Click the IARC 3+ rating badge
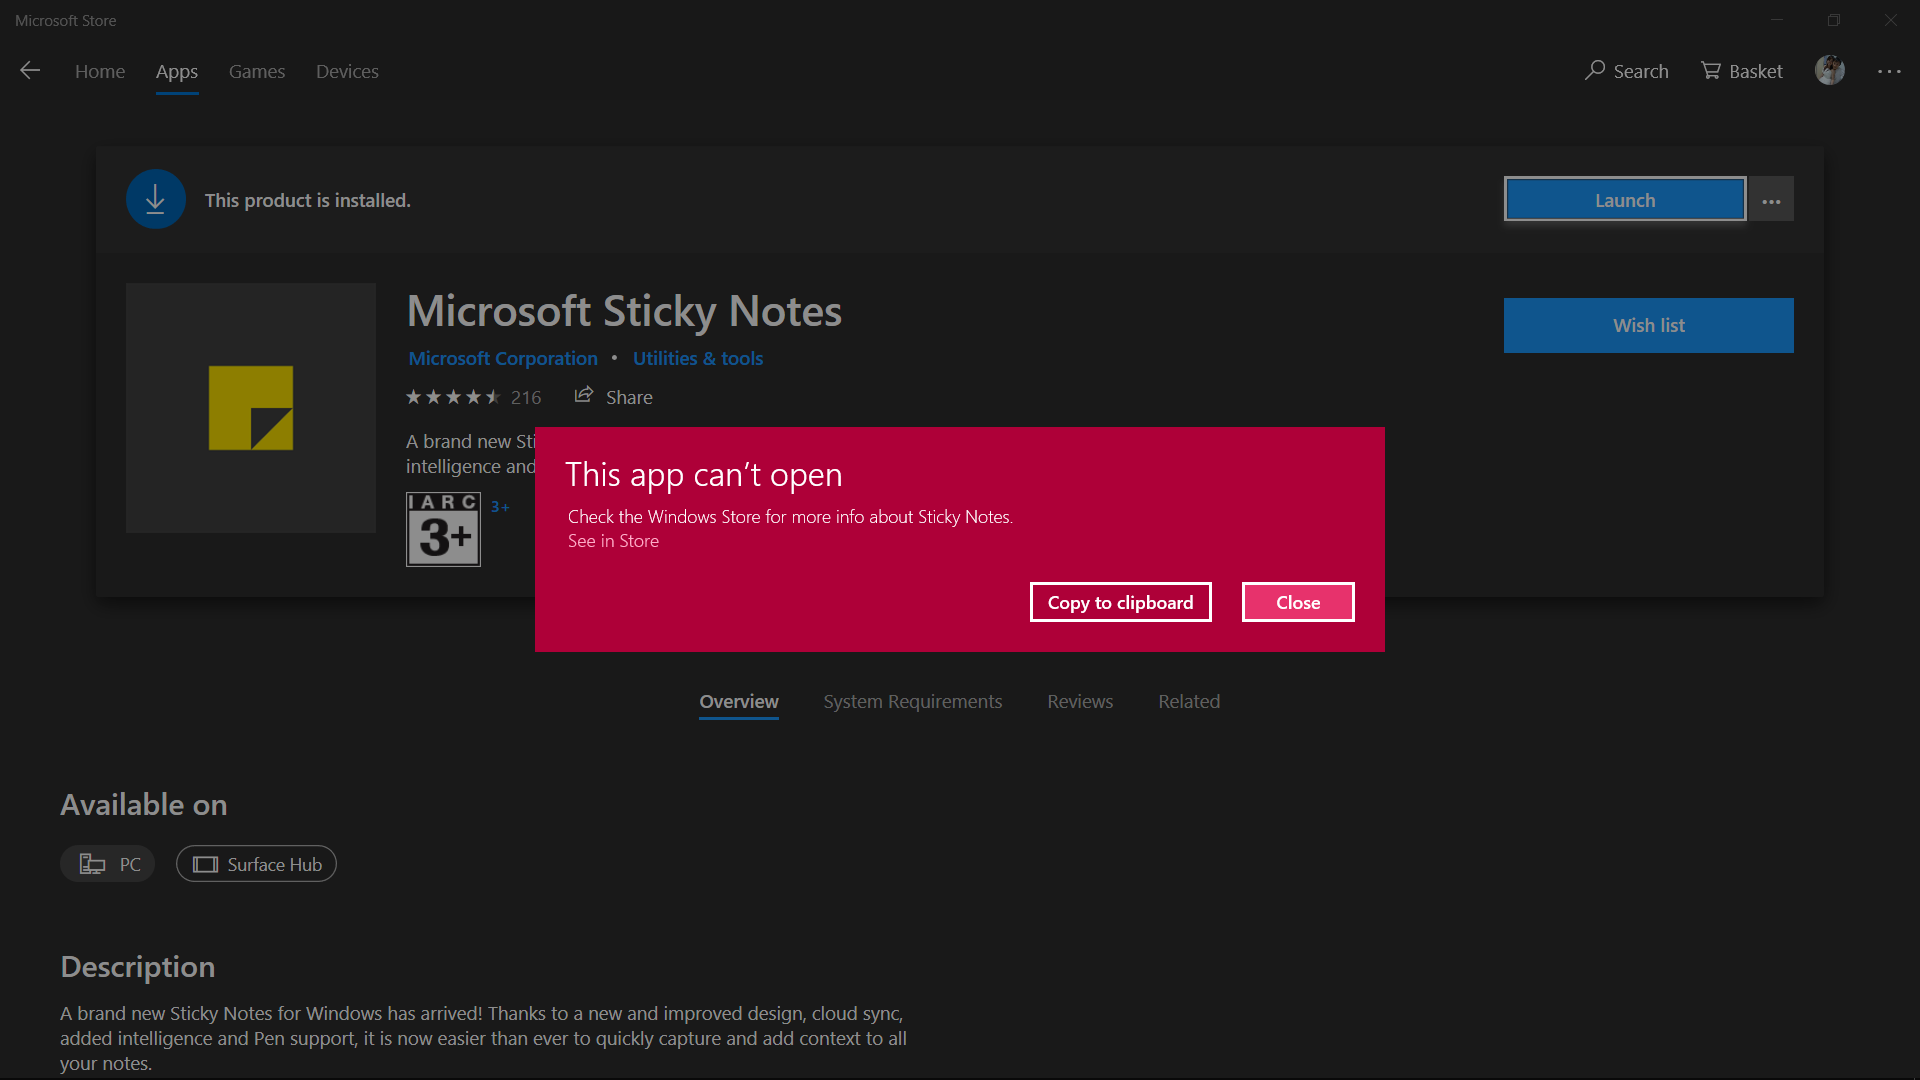This screenshot has width=1920, height=1080. coord(443,529)
